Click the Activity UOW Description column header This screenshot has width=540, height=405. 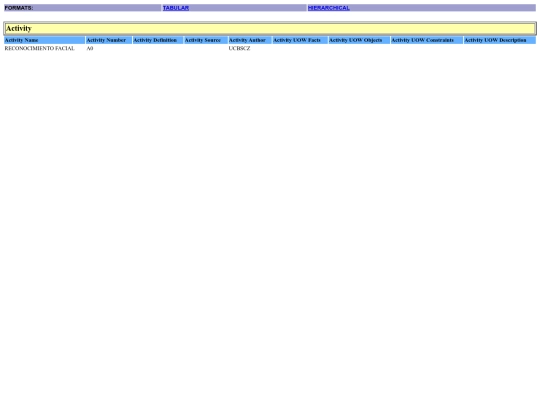coord(500,40)
